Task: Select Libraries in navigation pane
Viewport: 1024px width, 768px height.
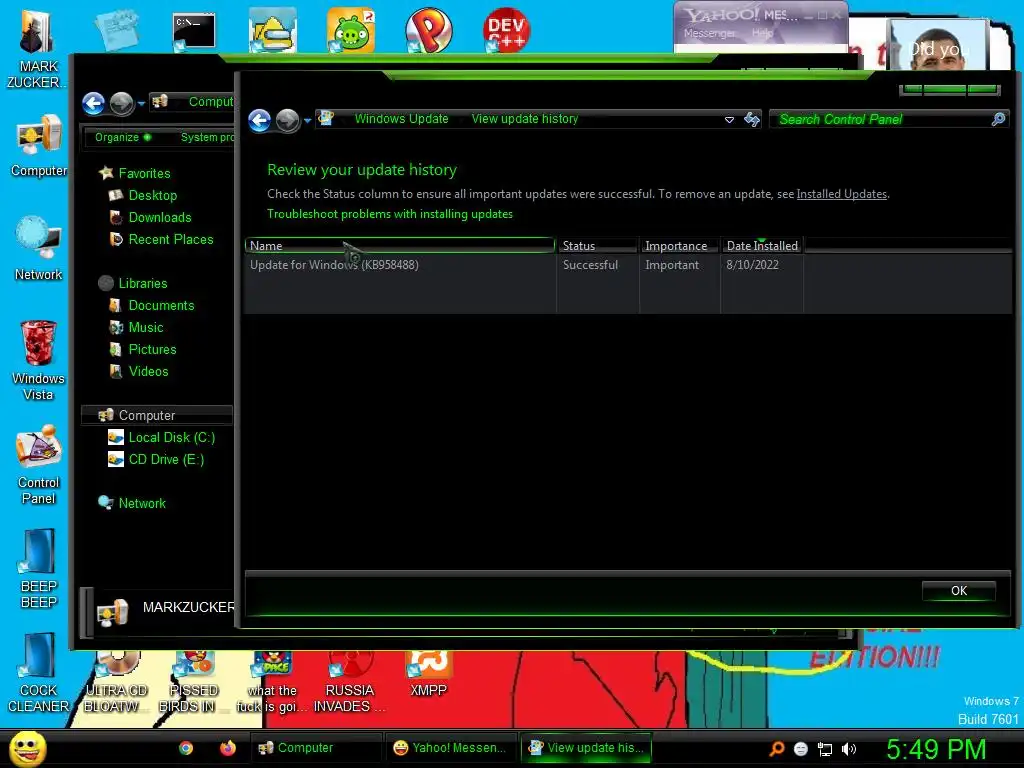Action: coord(143,283)
